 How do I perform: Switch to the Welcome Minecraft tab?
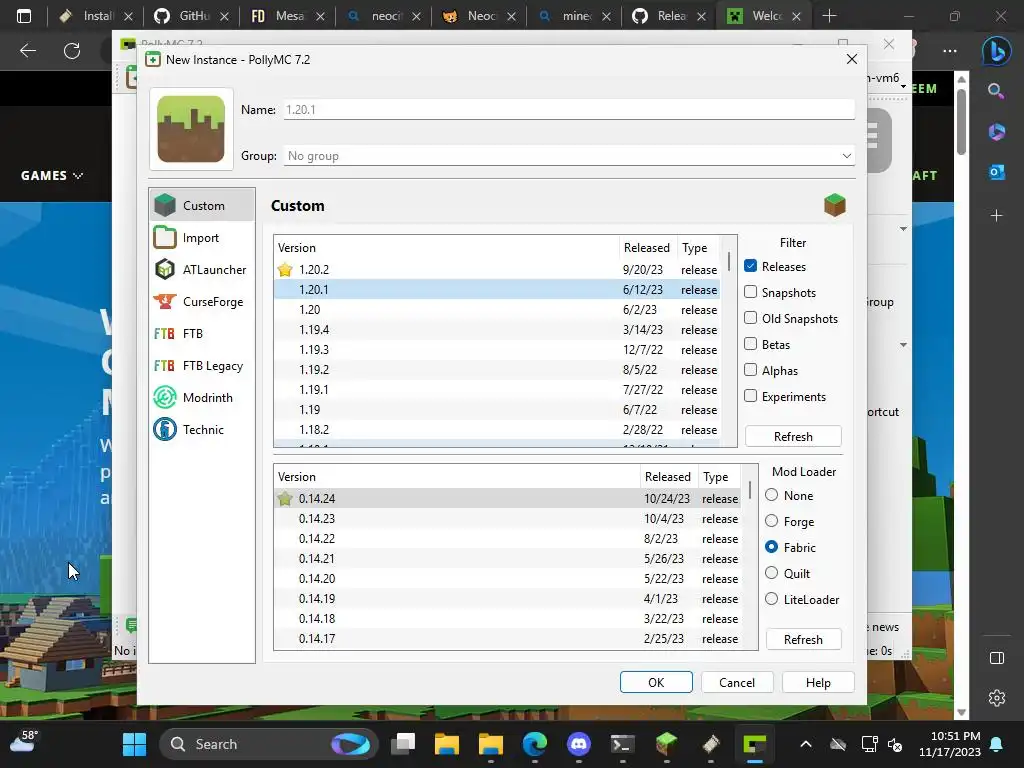click(x=764, y=16)
